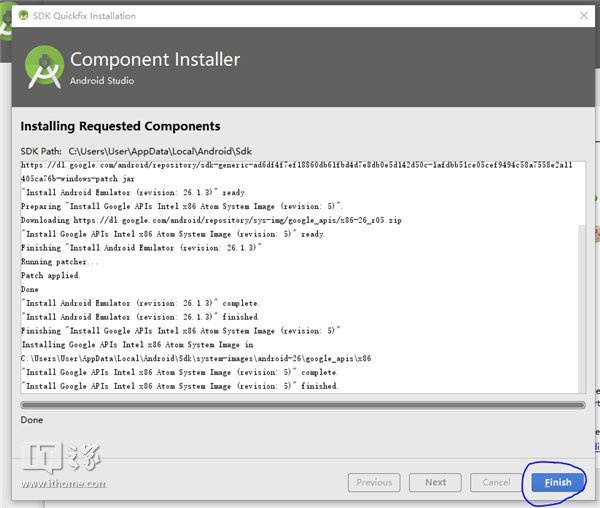
Task: Close the SDK Quickfix Installation window
Action: (582, 16)
